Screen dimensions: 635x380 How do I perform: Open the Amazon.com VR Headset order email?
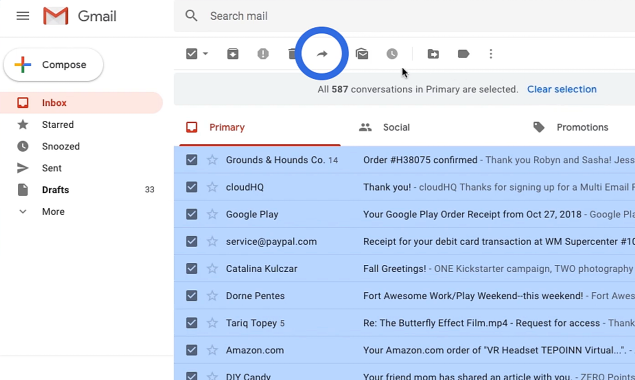[405, 350]
